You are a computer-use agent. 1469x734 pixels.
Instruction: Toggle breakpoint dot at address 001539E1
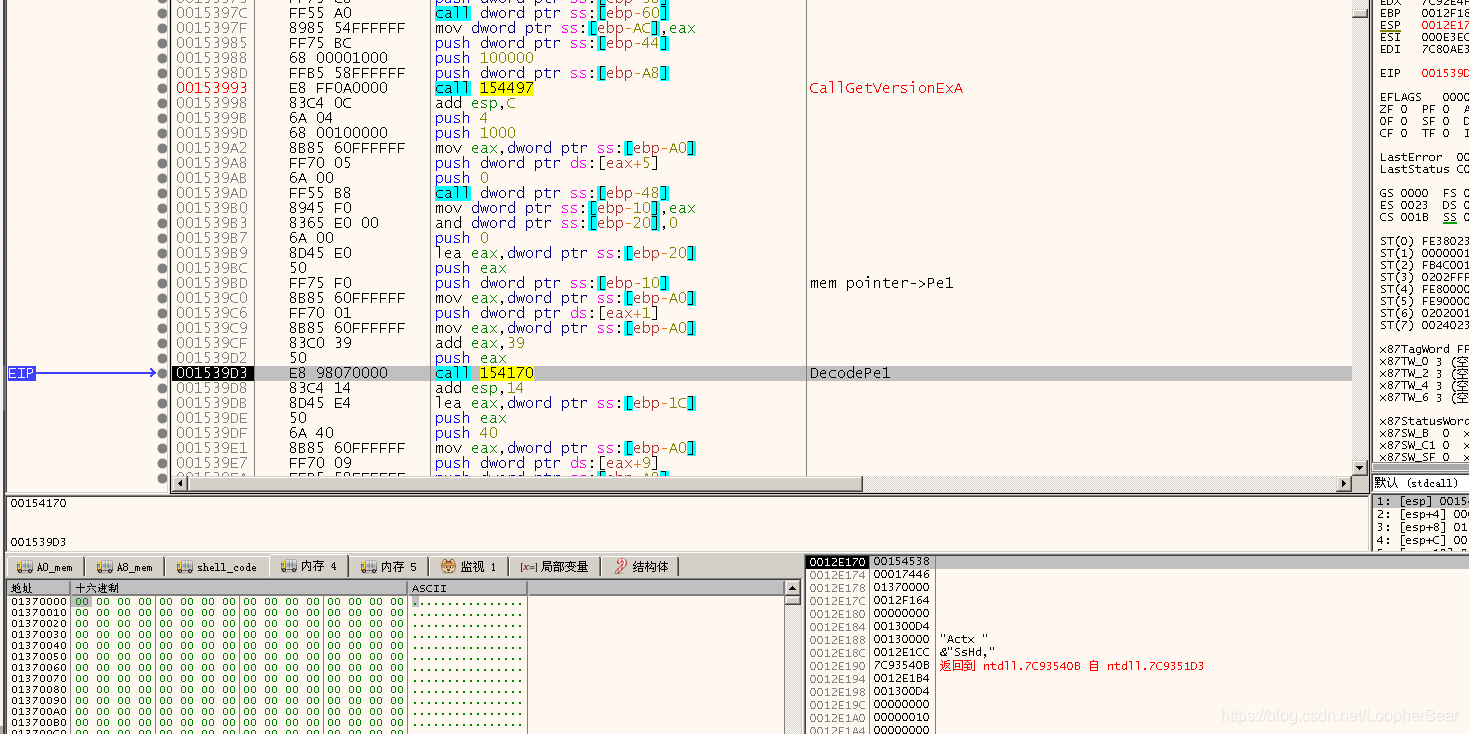162,448
